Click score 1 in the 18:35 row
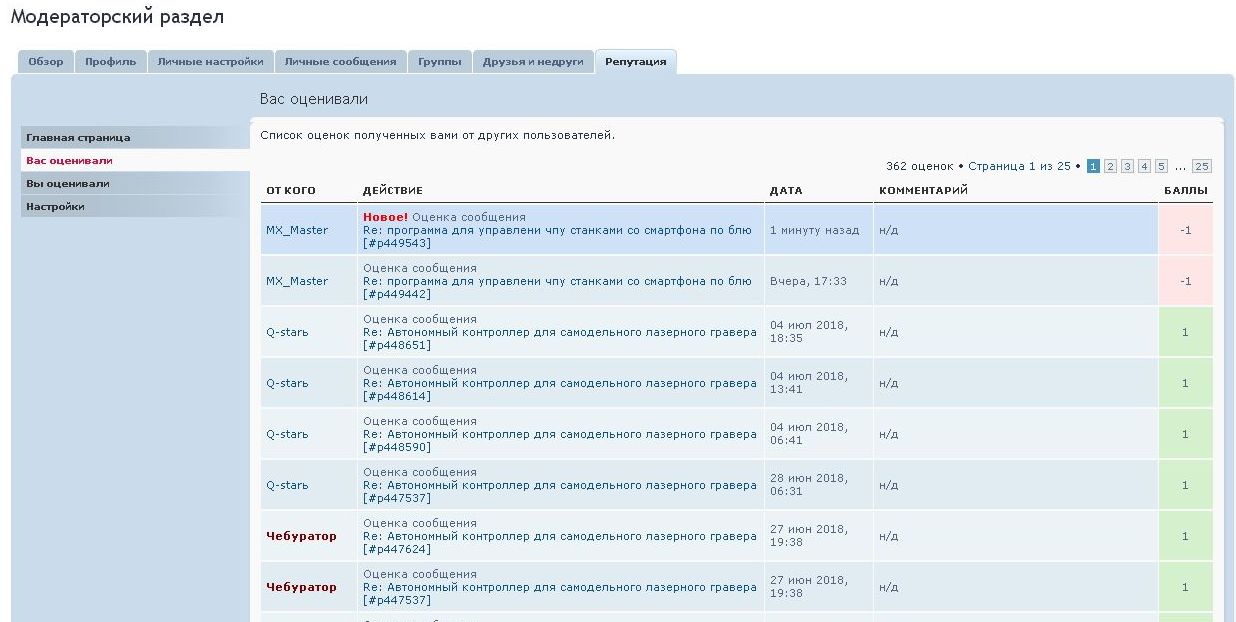Viewport: 1236px width, 622px height. (x=1185, y=332)
